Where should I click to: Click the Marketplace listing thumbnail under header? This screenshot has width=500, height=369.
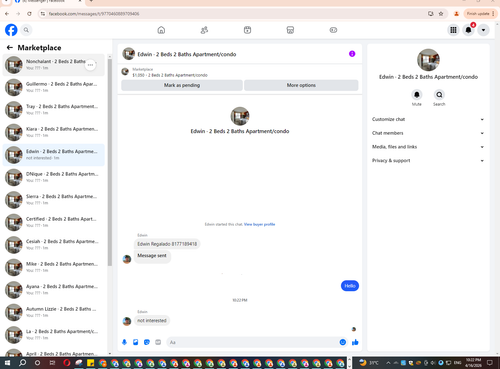(x=125, y=71)
